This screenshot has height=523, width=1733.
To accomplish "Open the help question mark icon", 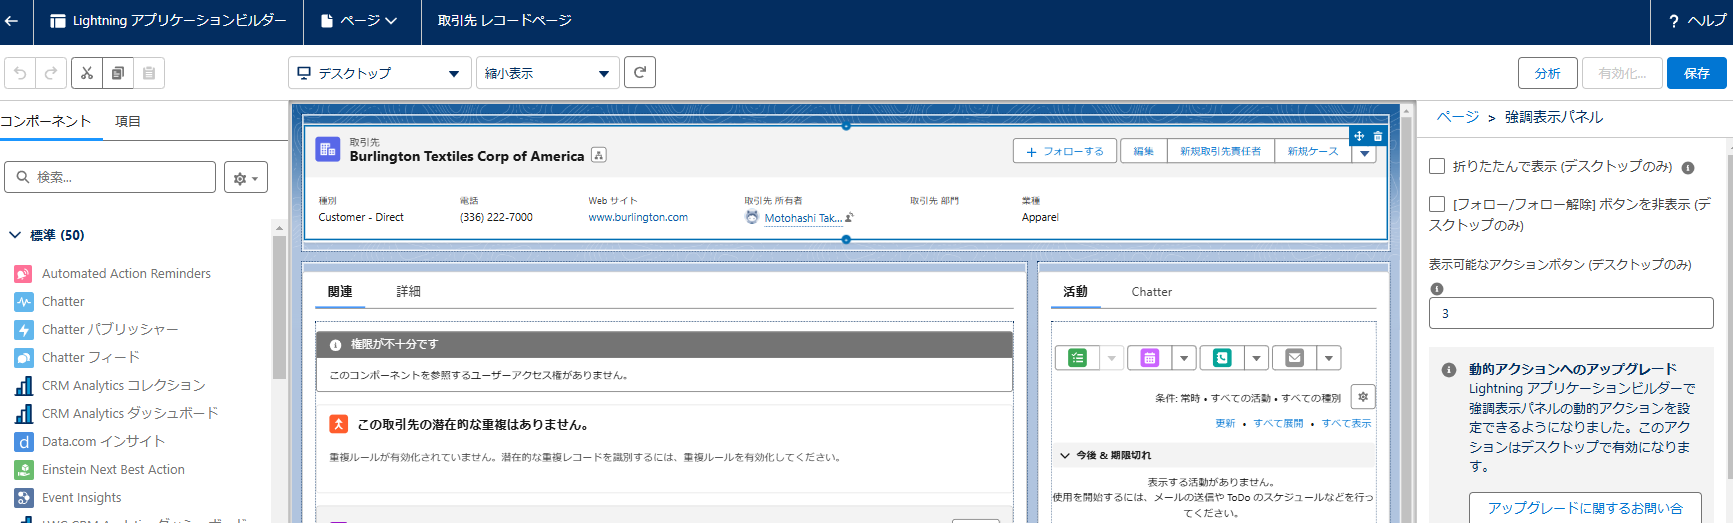I will [x=1673, y=21].
